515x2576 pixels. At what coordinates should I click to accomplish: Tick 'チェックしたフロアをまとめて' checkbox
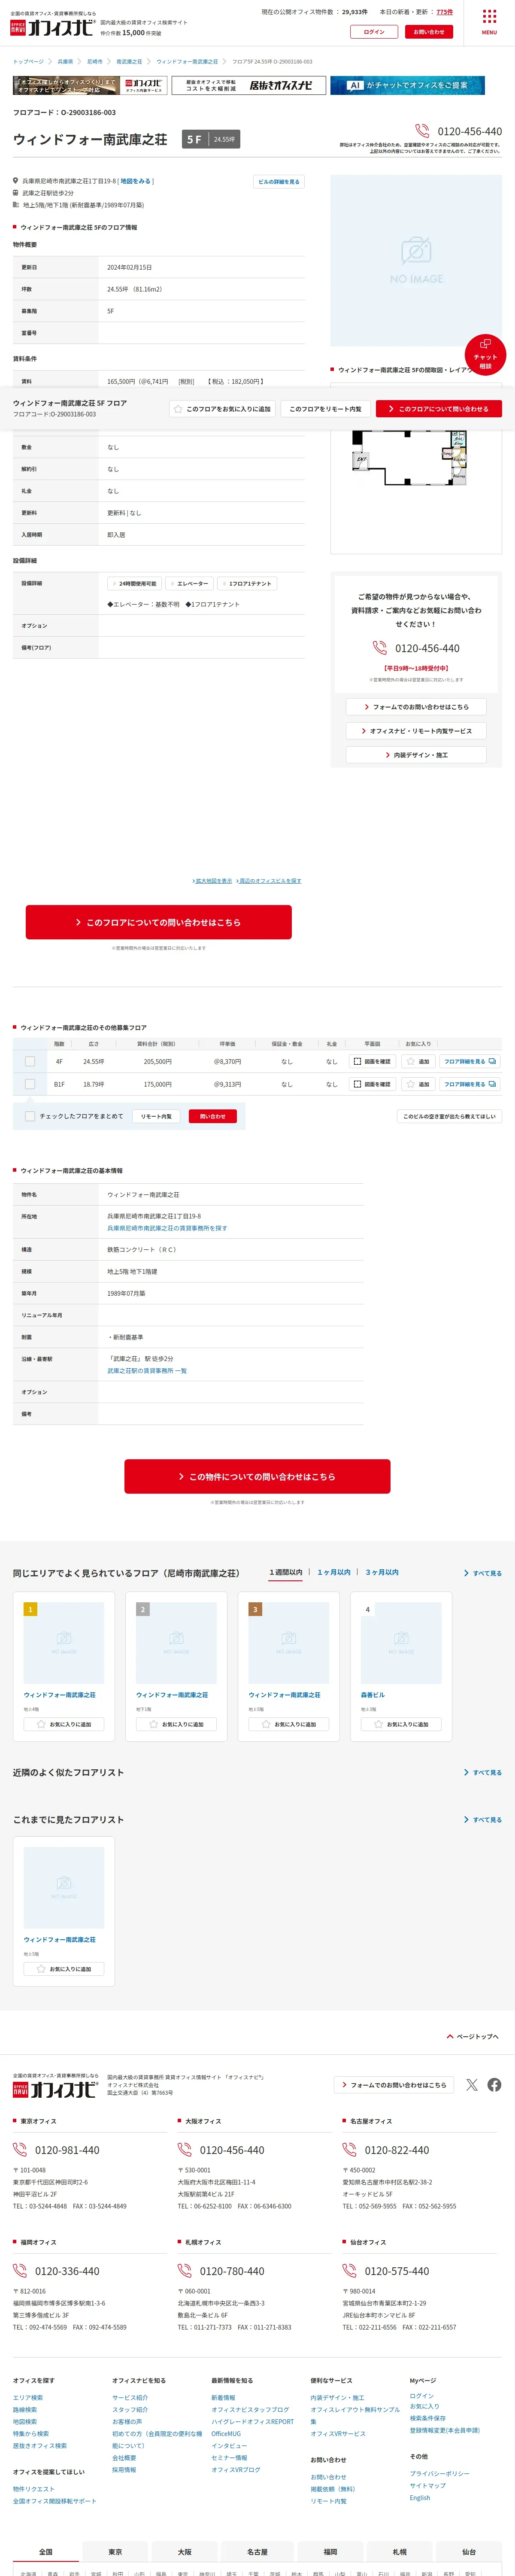pos(30,1116)
